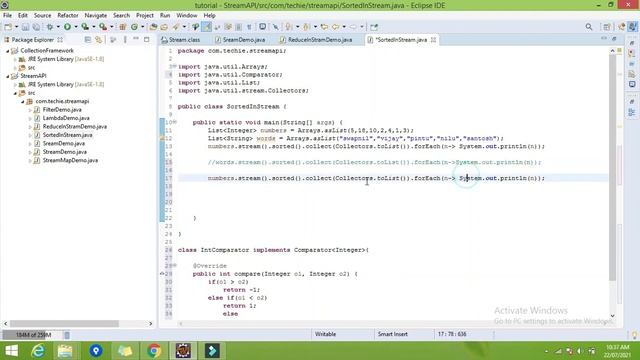
Task: Expand JRE System Library under StreamAPI
Action: pyautogui.click(x=15, y=84)
